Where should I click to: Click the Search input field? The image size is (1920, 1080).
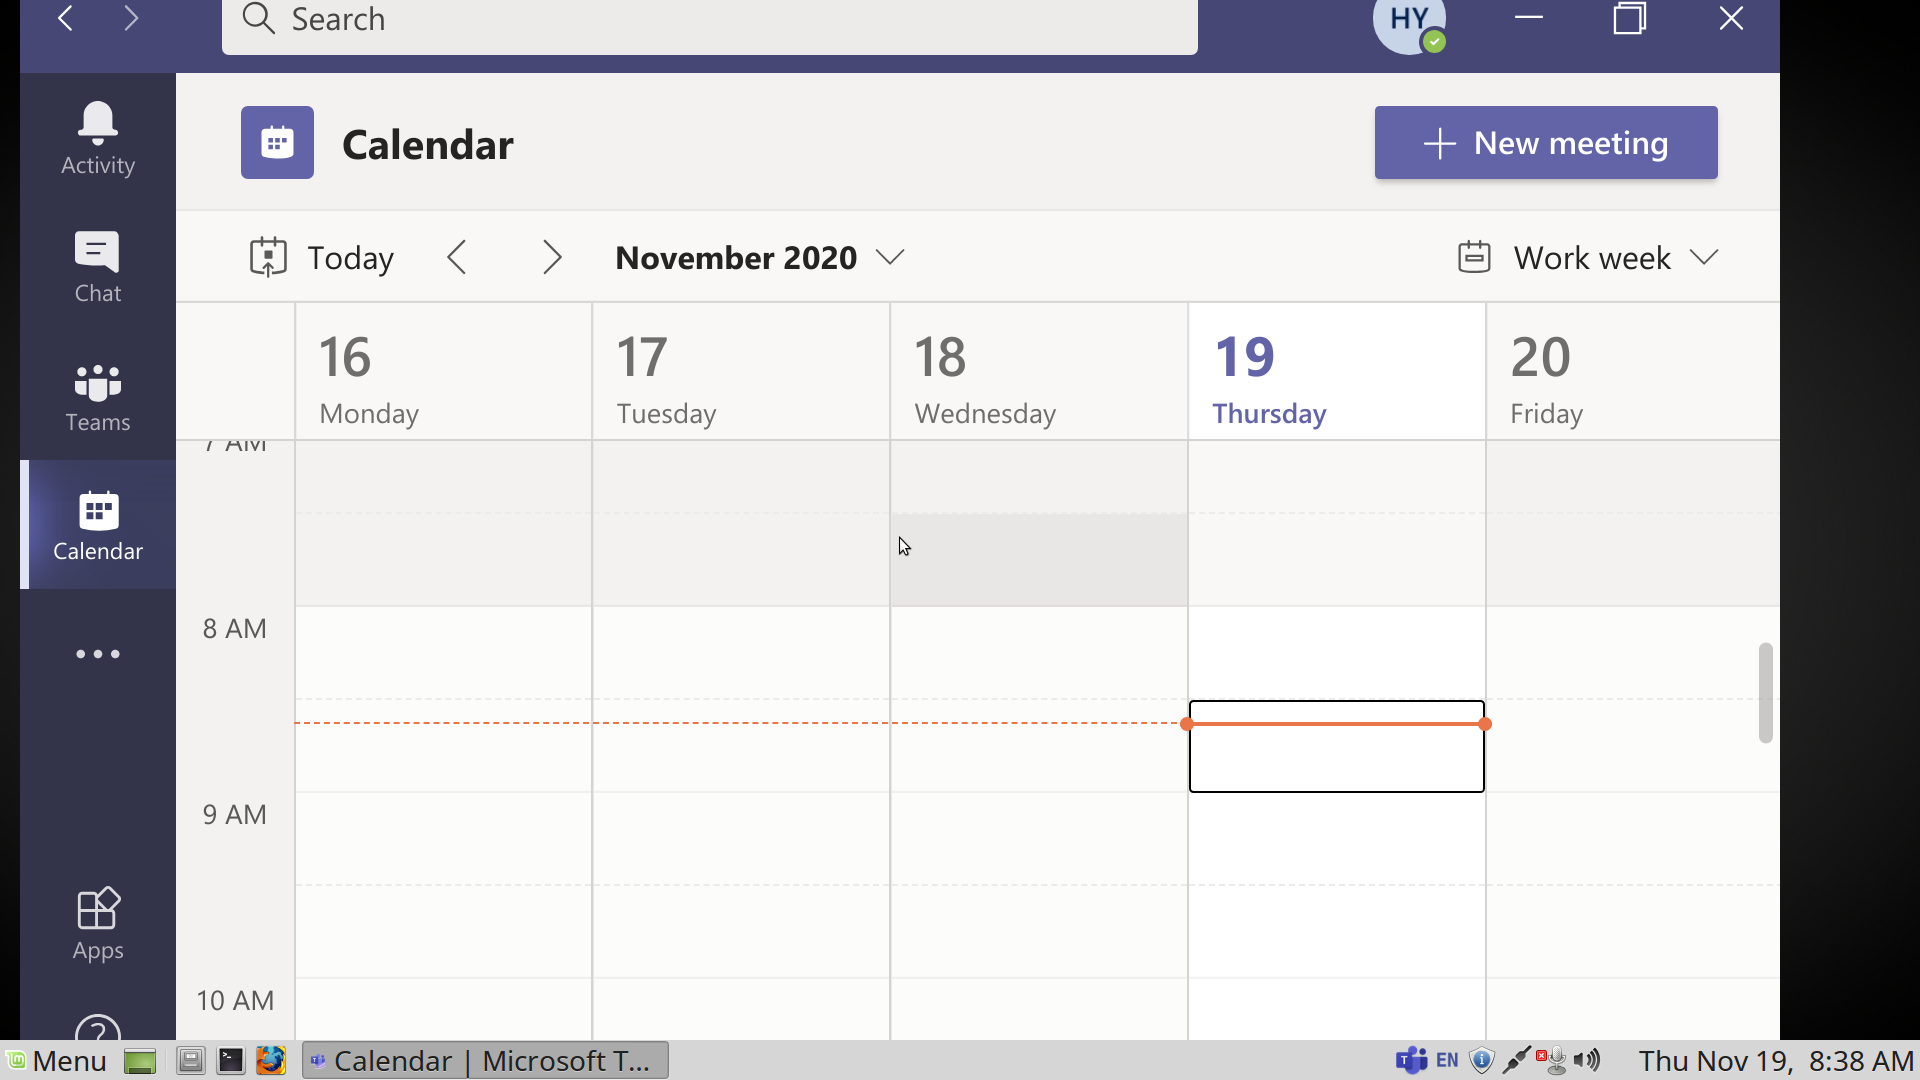pyautogui.click(x=711, y=18)
